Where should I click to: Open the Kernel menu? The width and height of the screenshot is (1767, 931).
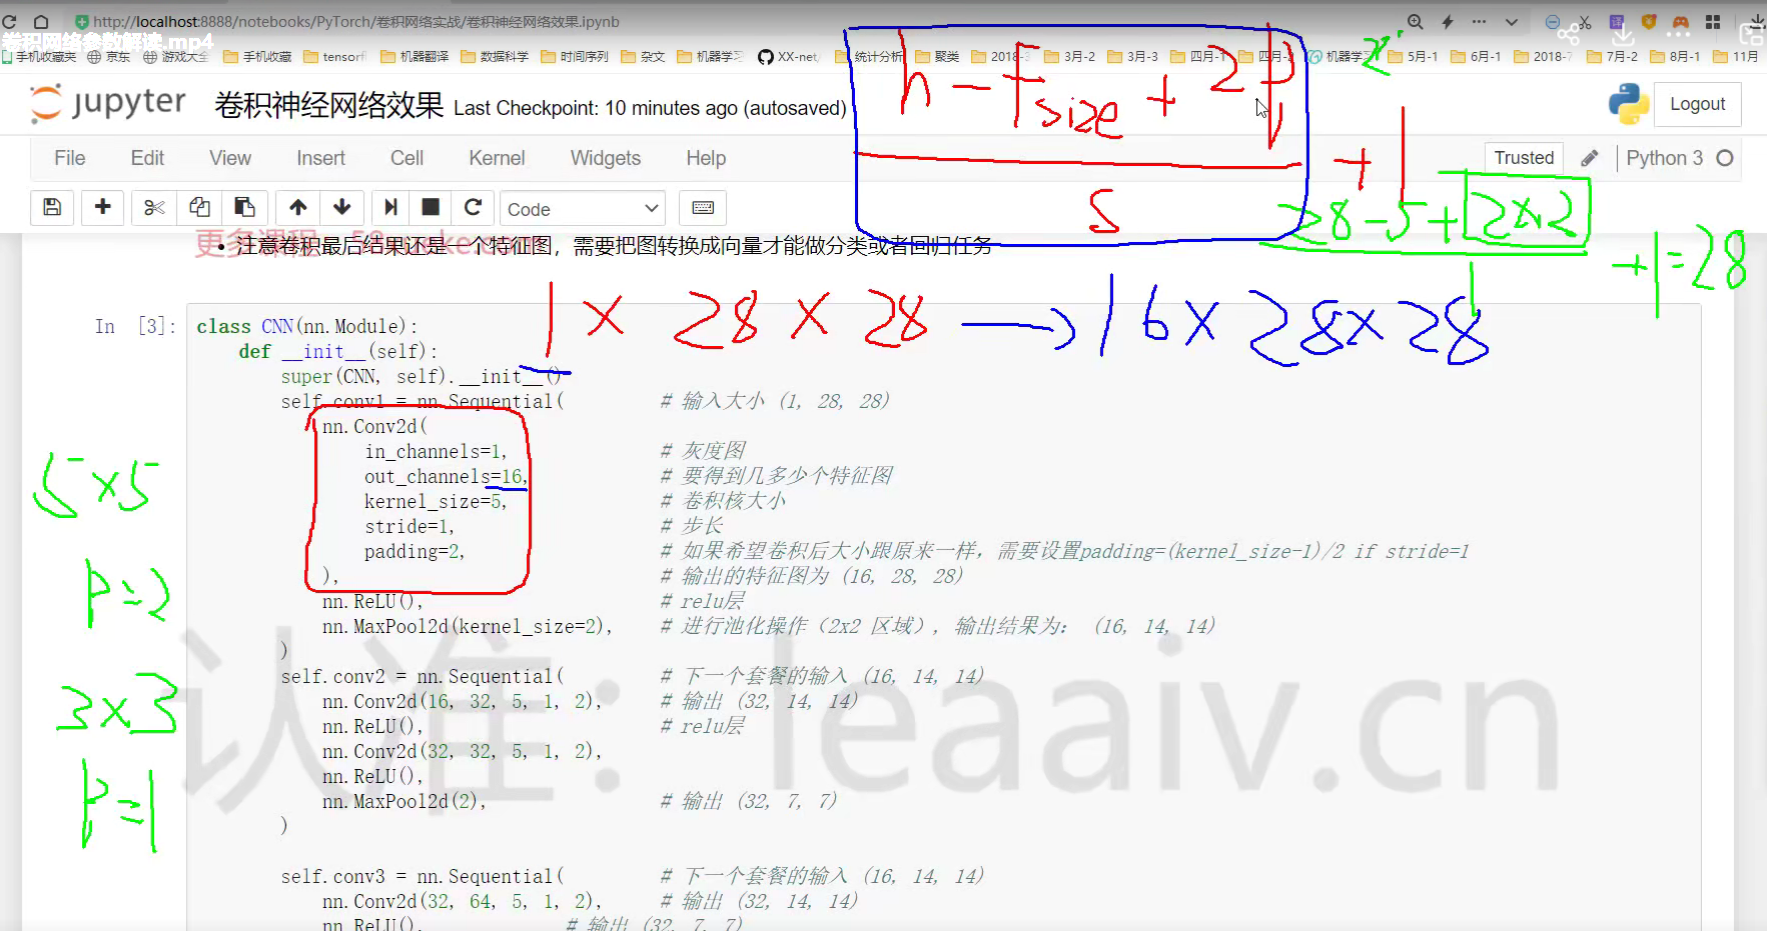click(x=496, y=158)
